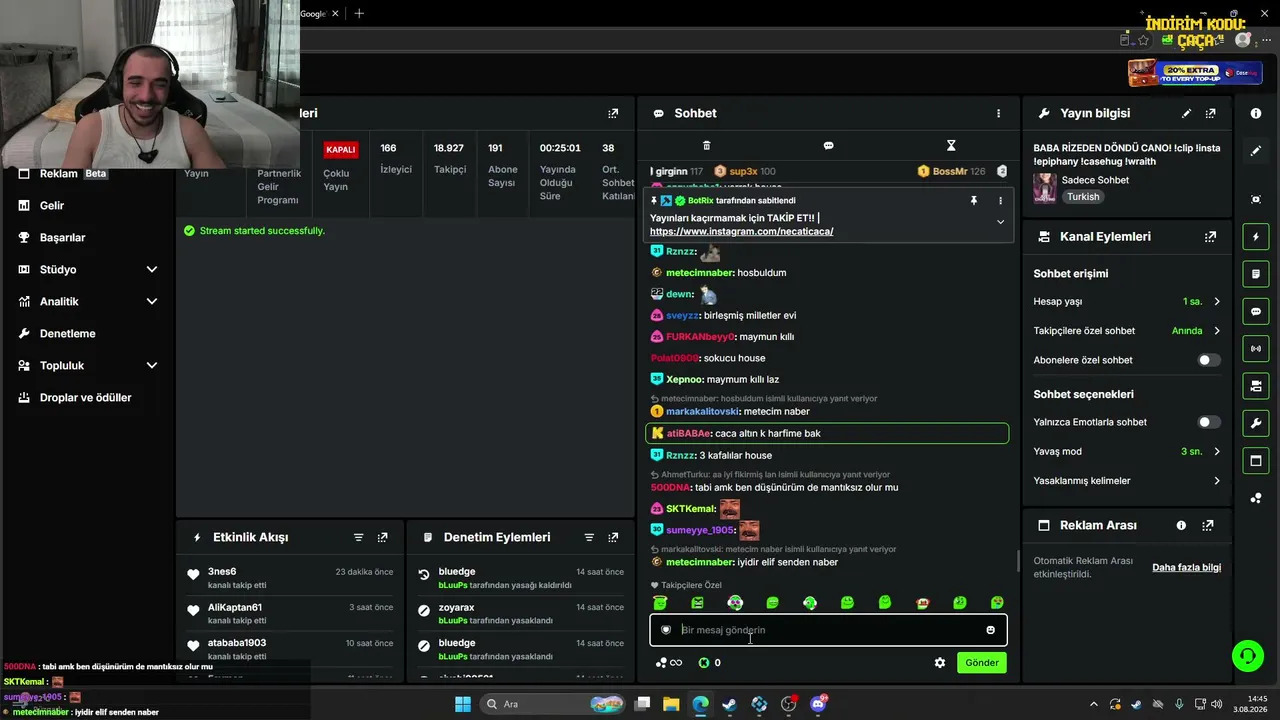Pop out the Etkinlik Akışı panel

tap(382, 537)
